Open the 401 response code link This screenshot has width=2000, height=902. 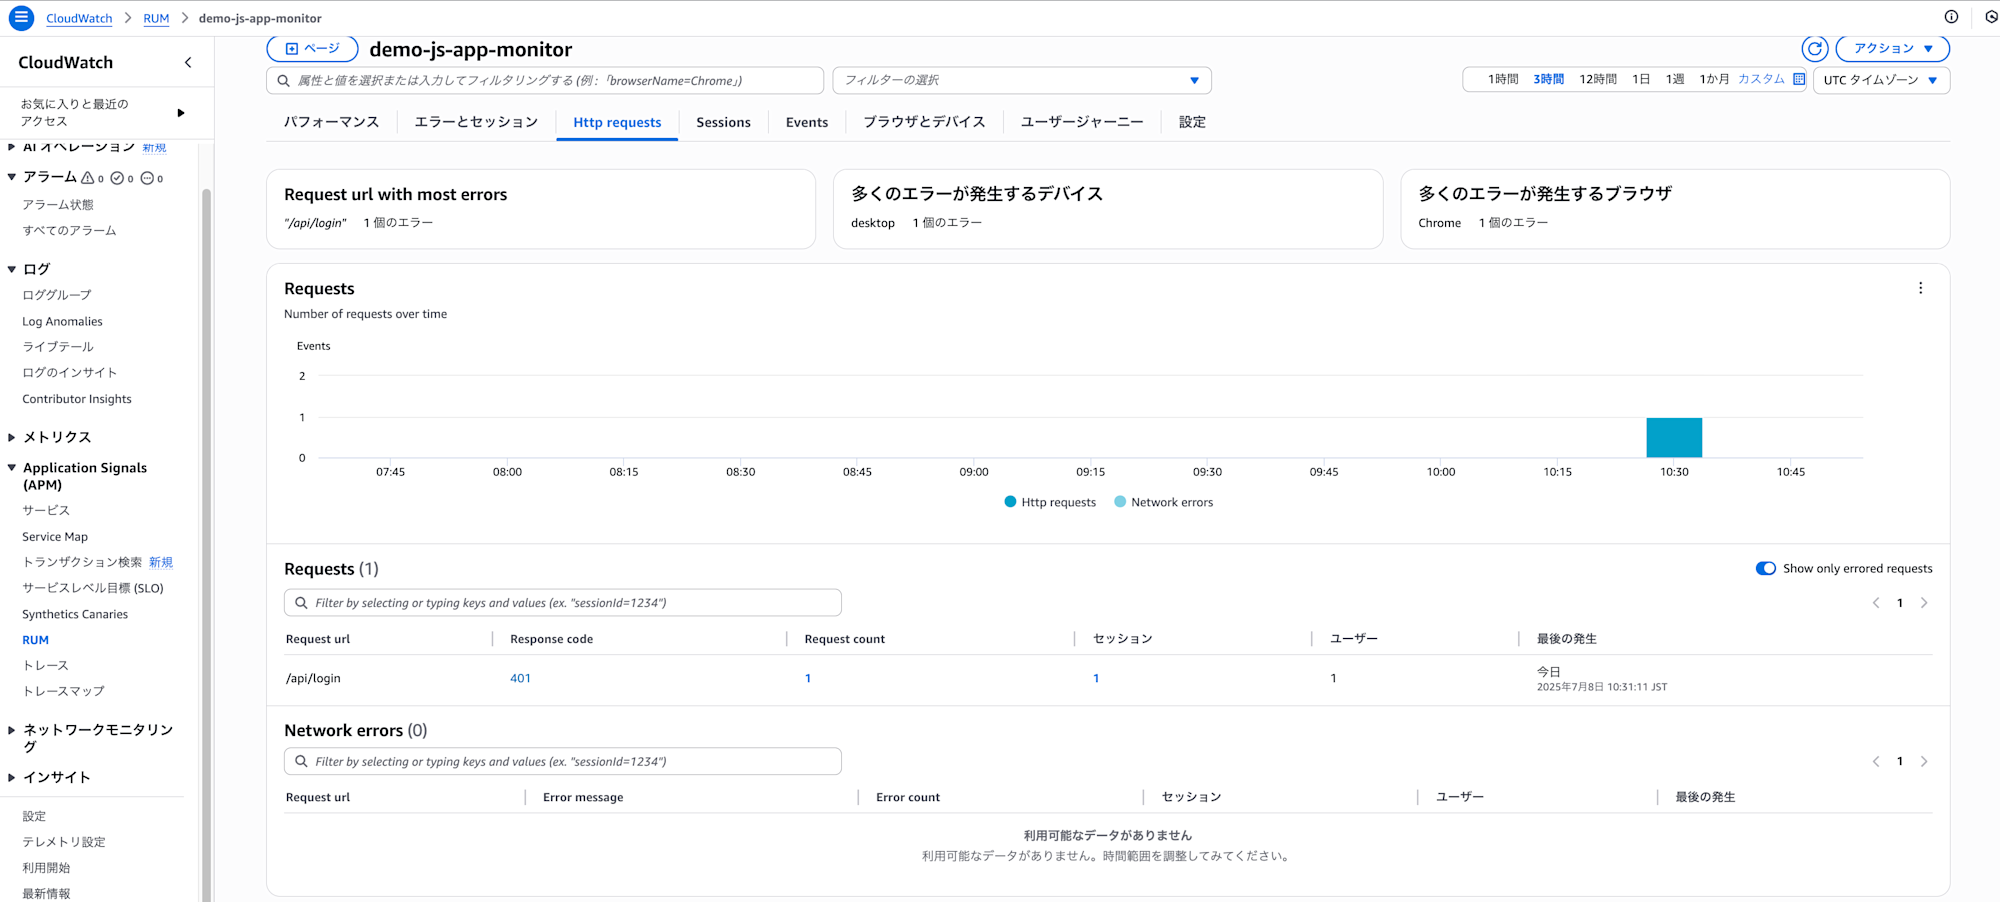pos(520,678)
